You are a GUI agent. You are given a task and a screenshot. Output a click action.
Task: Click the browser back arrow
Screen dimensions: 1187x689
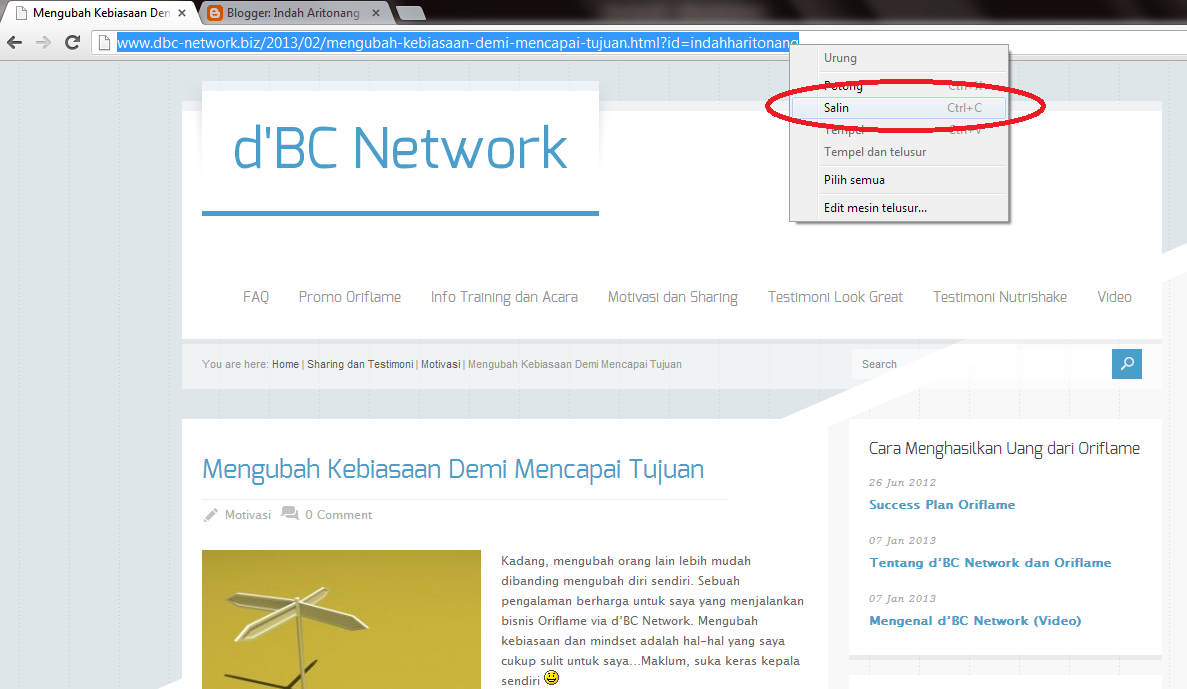pyautogui.click(x=14, y=42)
